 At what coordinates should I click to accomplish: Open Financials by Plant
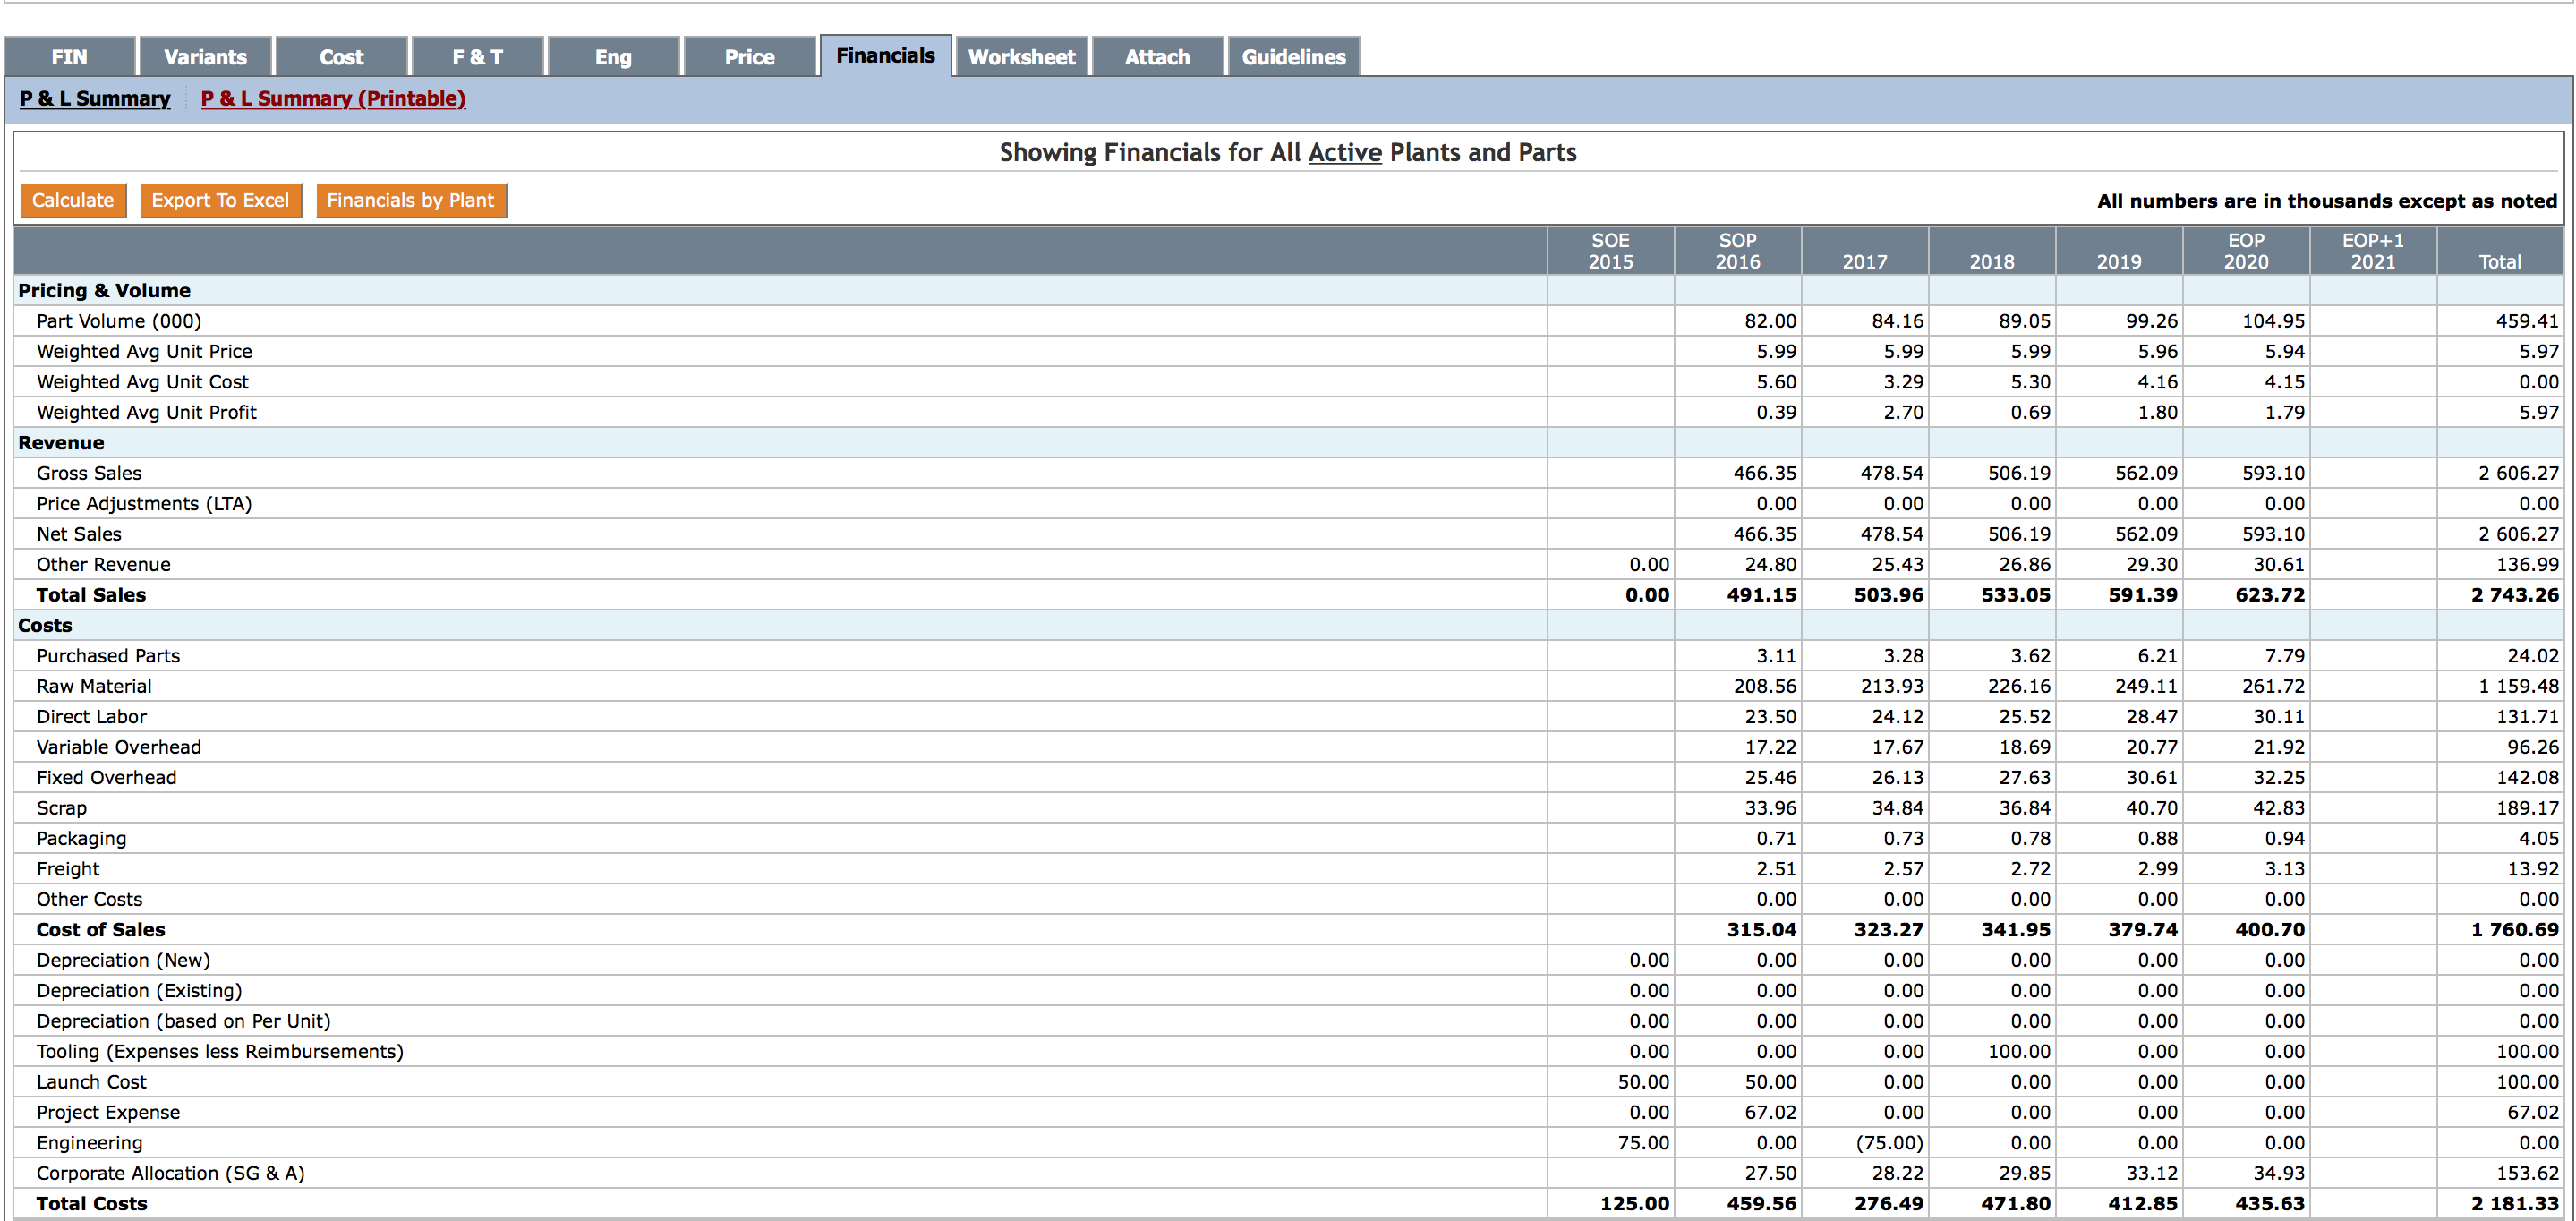pos(410,200)
